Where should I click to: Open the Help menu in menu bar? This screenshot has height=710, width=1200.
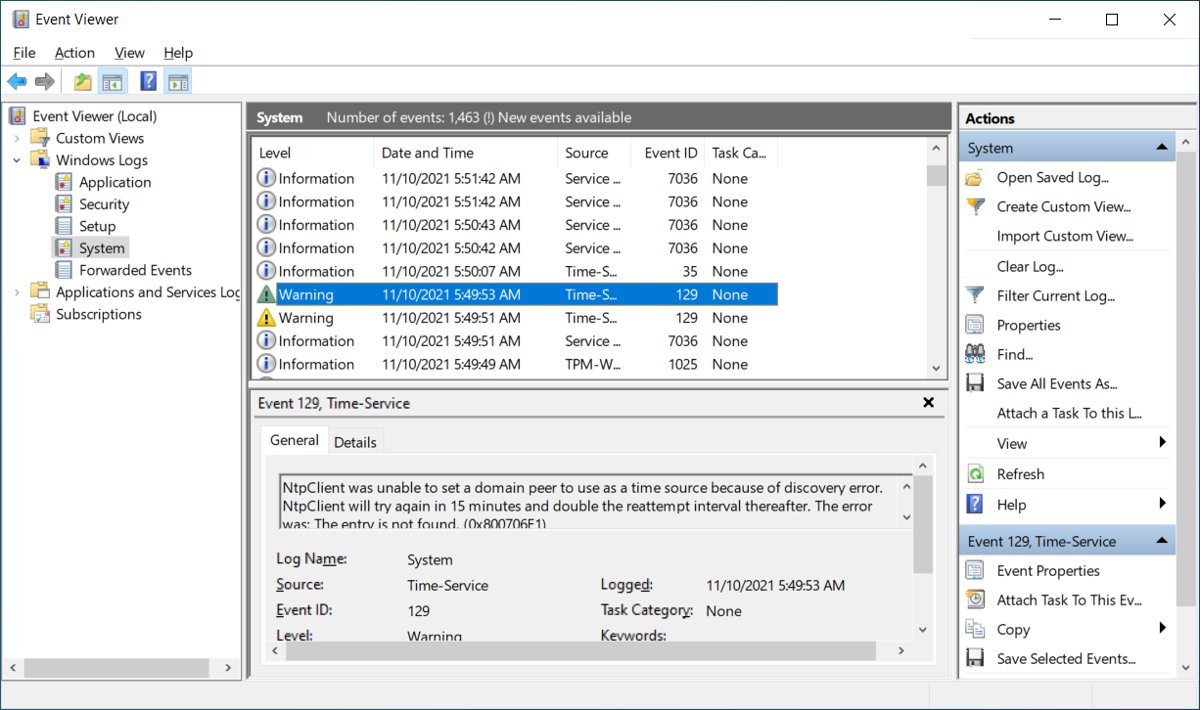click(178, 53)
